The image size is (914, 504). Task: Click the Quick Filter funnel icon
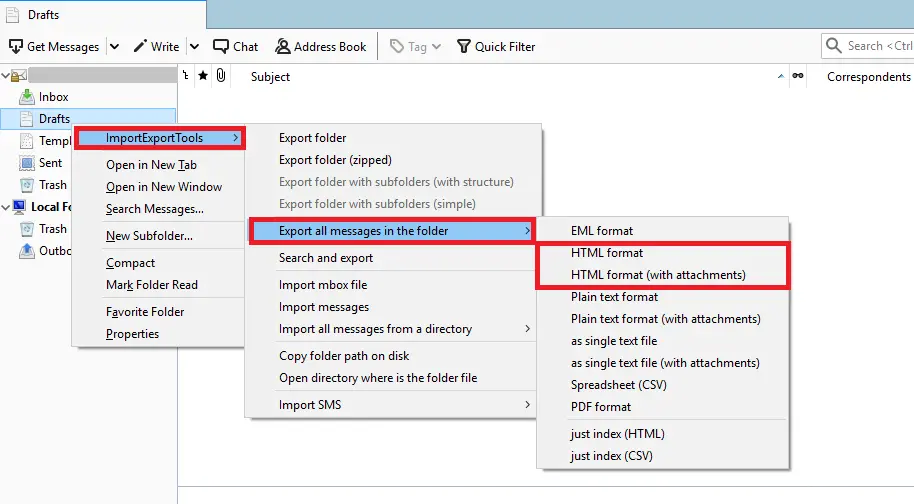[463, 46]
